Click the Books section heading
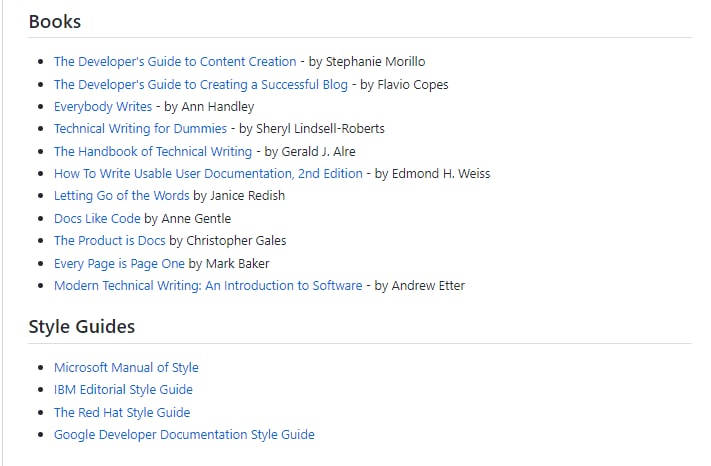Screen dimensions: 711x466 coord(55,21)
